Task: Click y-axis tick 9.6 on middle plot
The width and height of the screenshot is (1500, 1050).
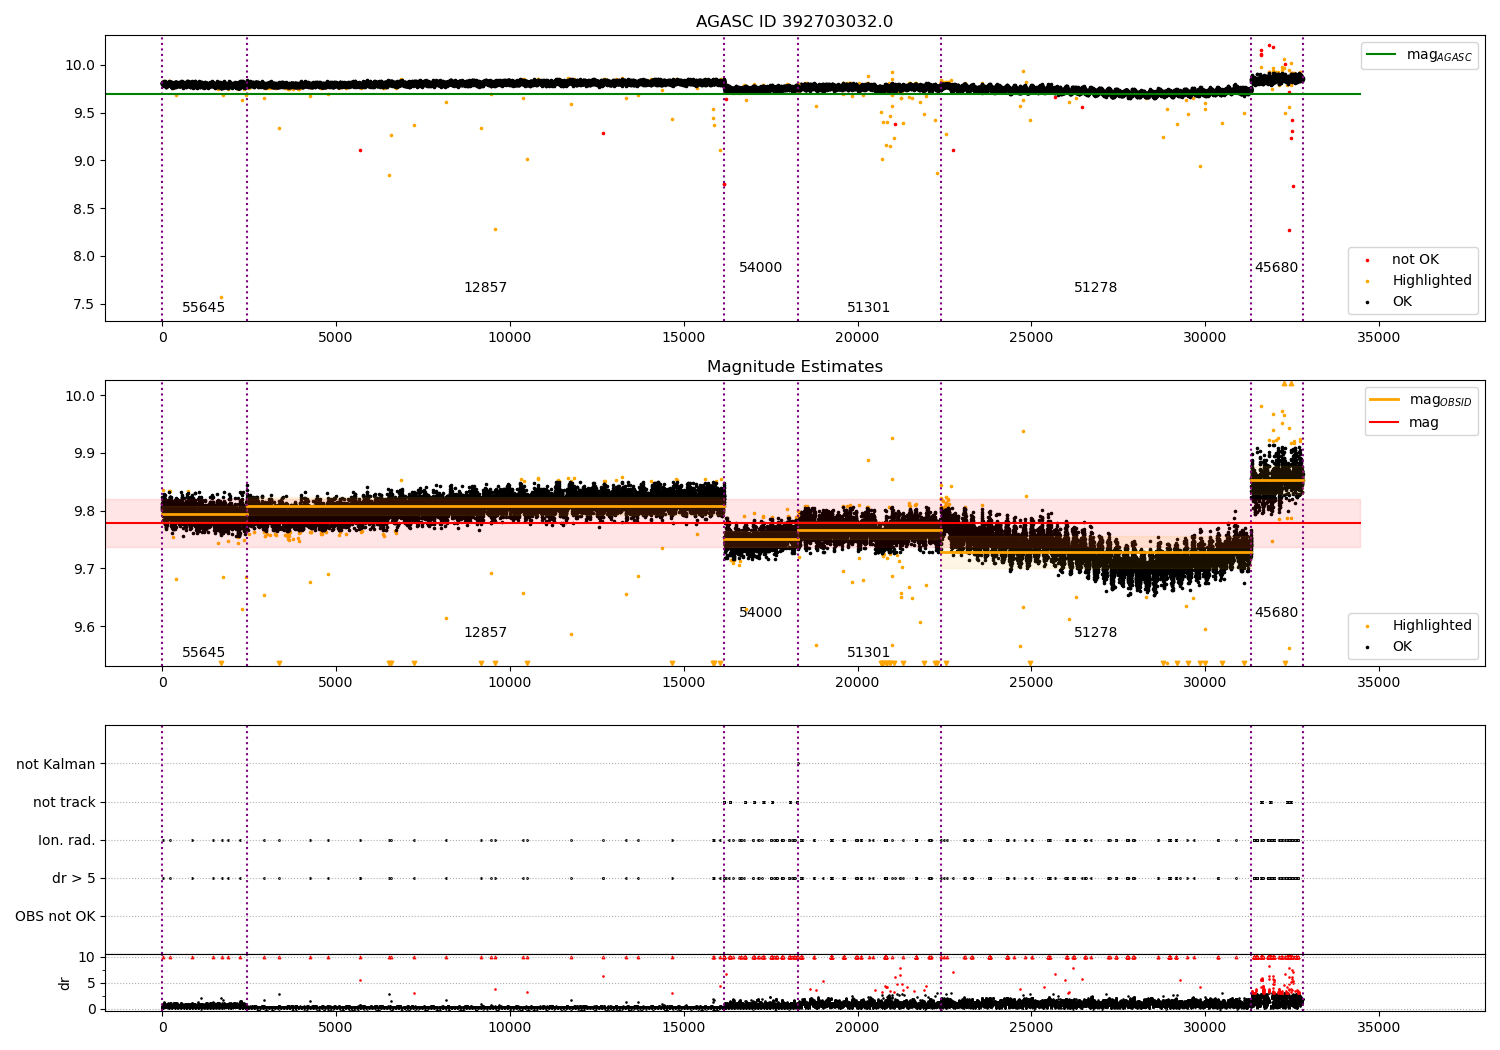Action: coord(85,627)
